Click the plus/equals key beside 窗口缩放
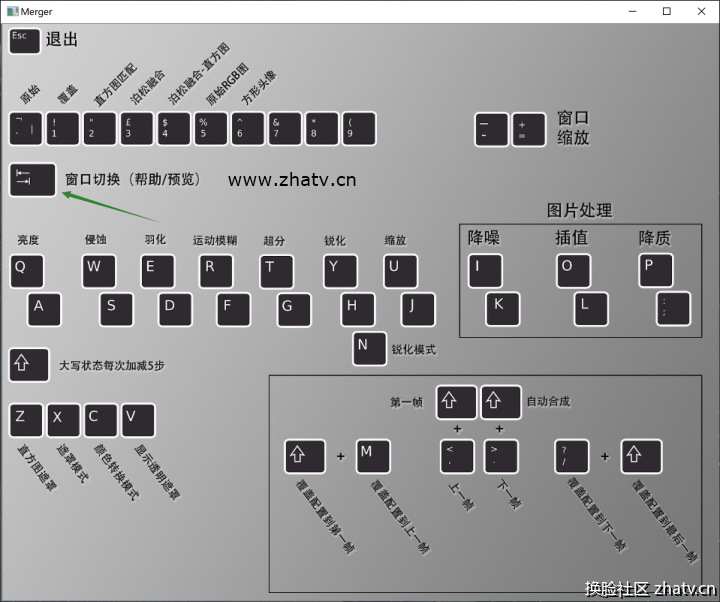This screenshot has width=720, height=602. coord(529,130)
